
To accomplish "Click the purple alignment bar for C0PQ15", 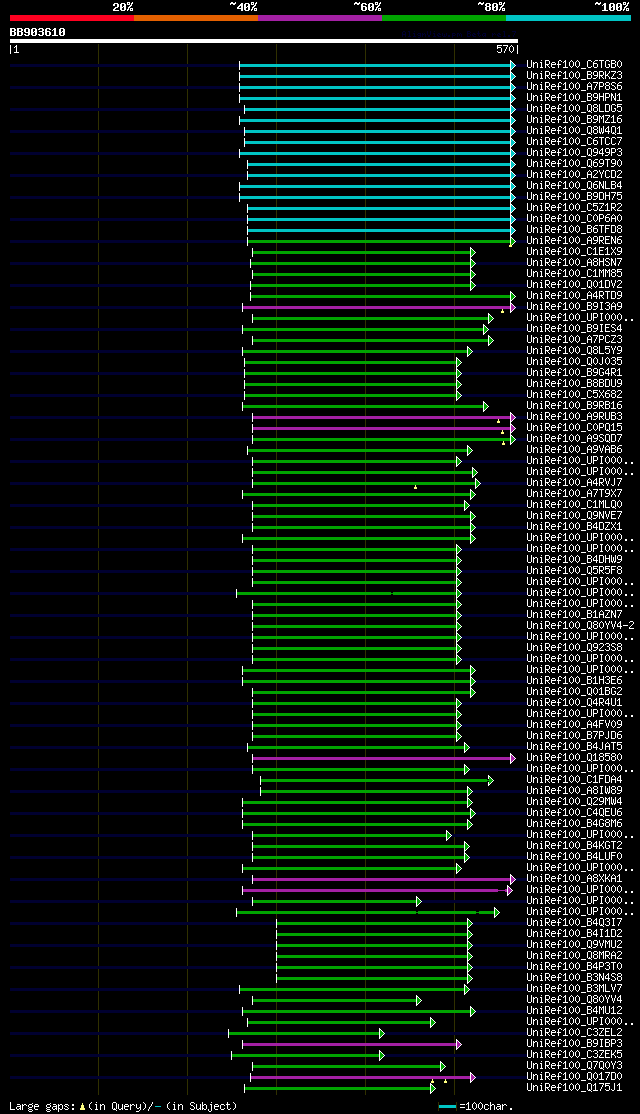I will tap(384, 428).
